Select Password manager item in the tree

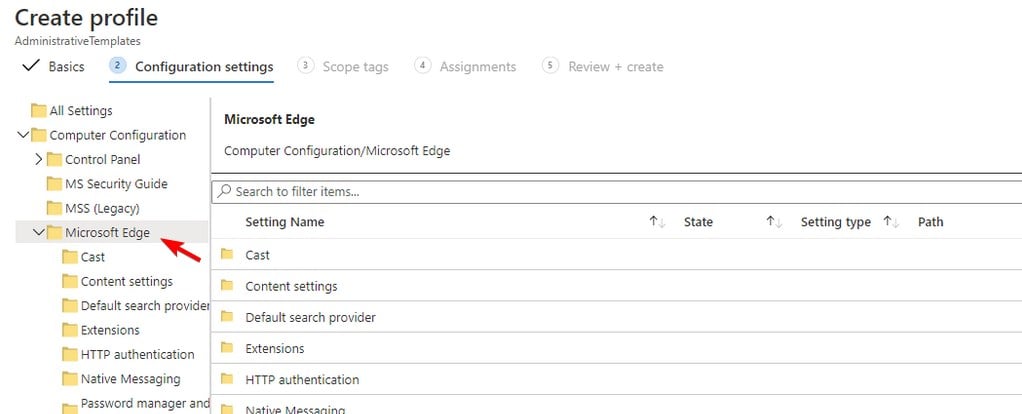coord(145,404)
